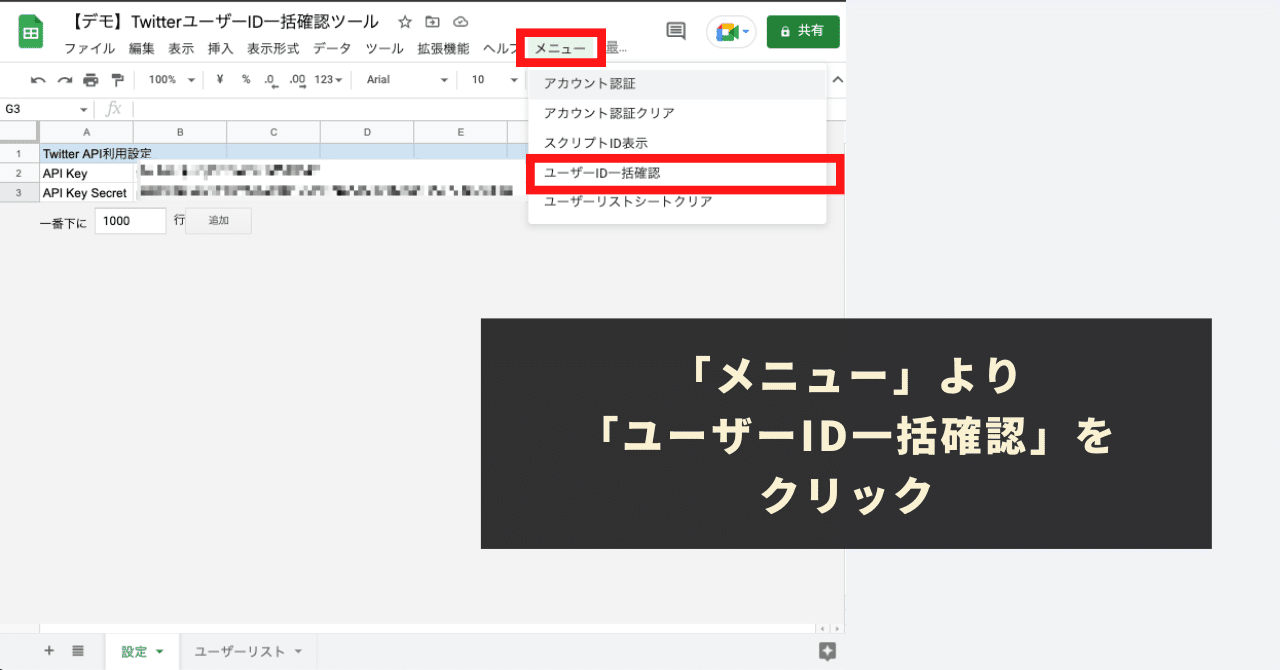Image resolution: width=1280 pixels, height=670 pixels.
Task: Expand the Meet dropdown arrow
Action: point(746,31)
